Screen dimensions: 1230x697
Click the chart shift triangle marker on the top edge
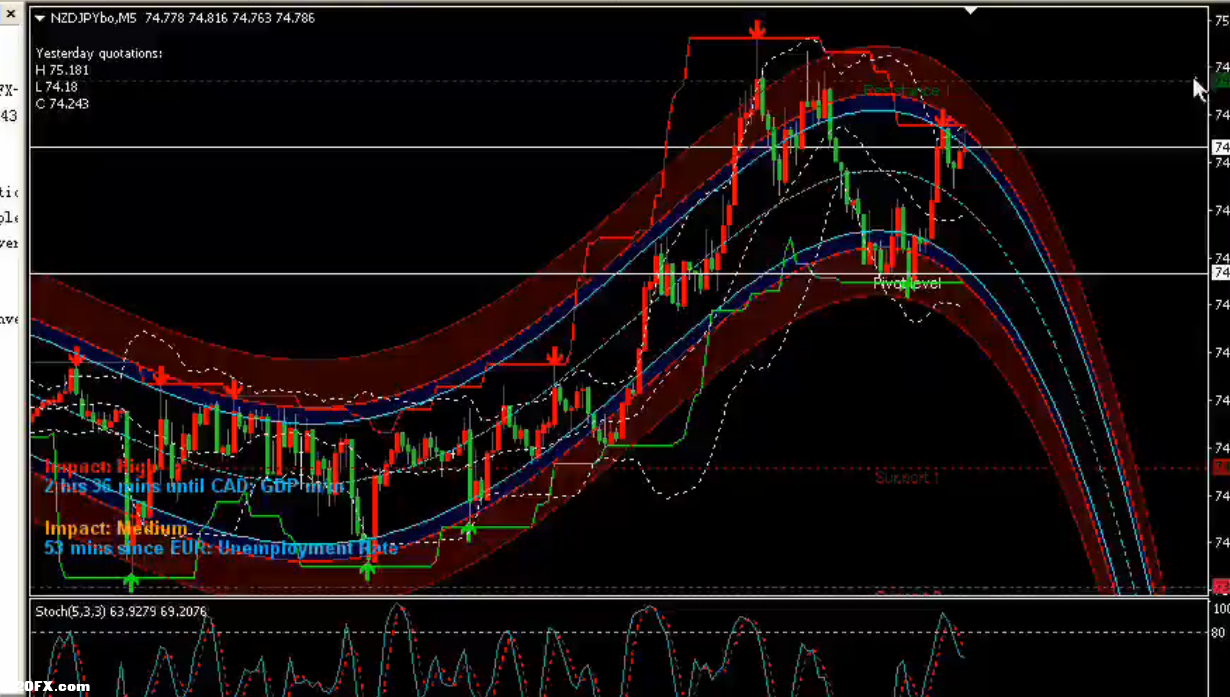[x=969, y=10]
